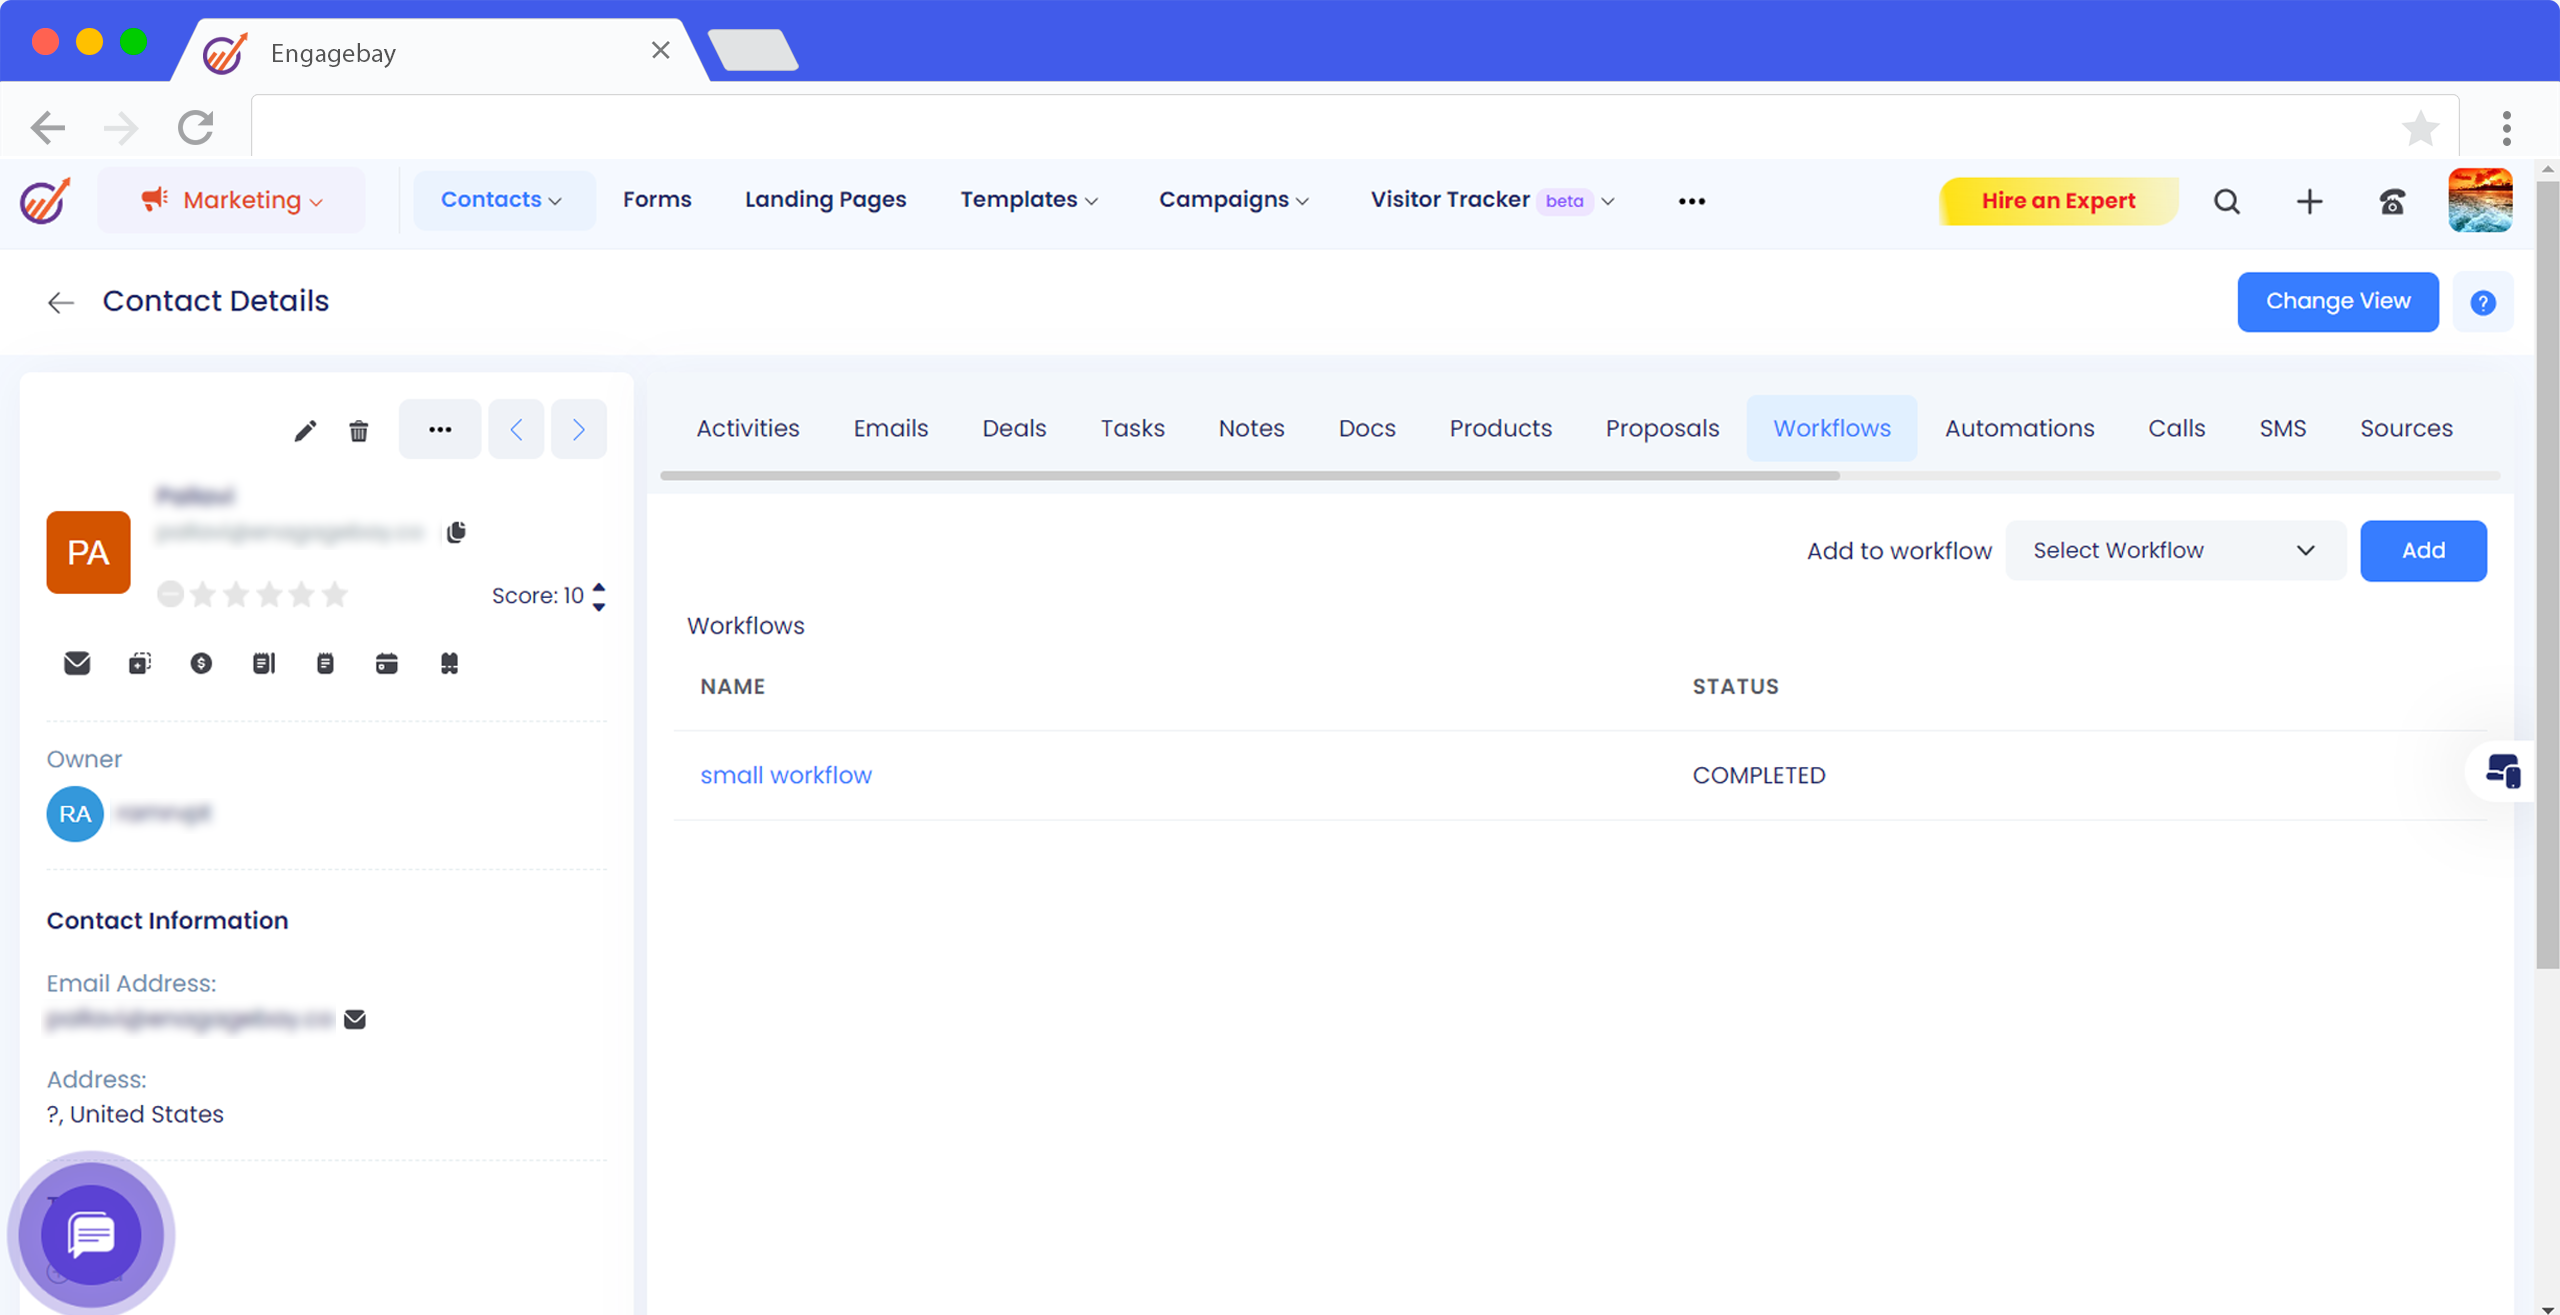The image size is (2560, 1315).
Task: Switch to the Activities tab
Action: tap(747, 428)
